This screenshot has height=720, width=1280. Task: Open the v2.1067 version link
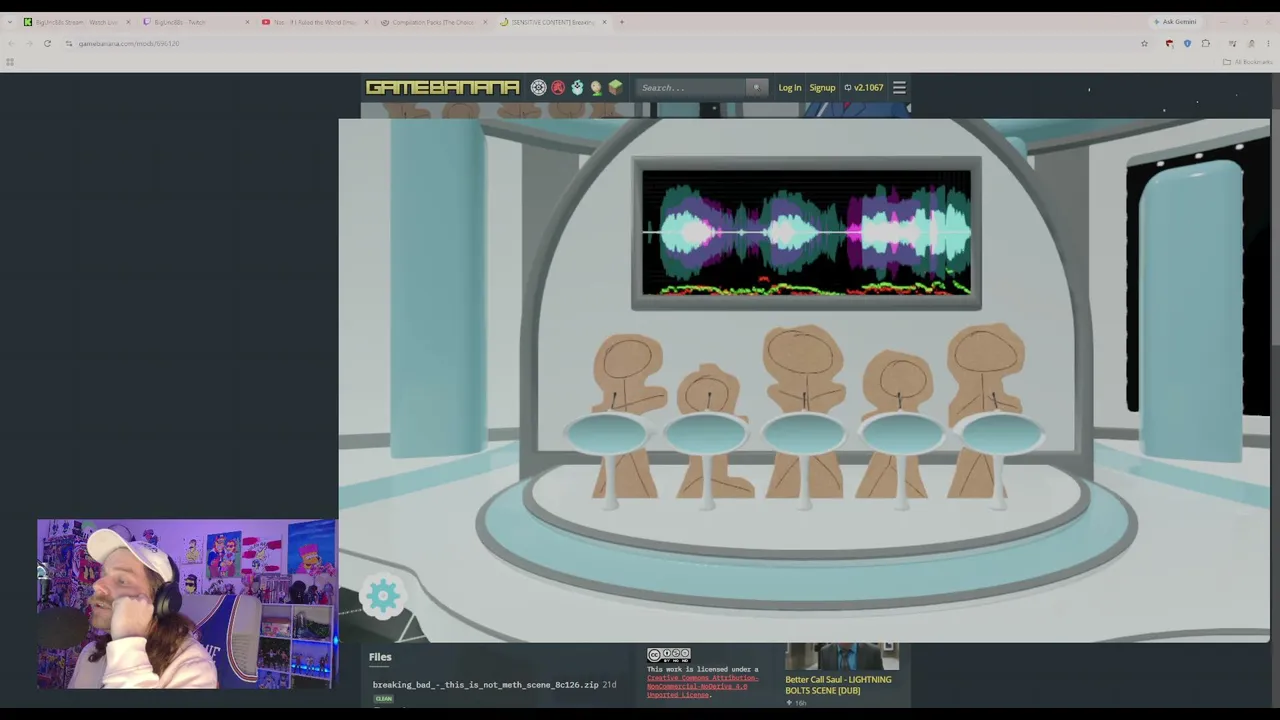tap(864, 88)
